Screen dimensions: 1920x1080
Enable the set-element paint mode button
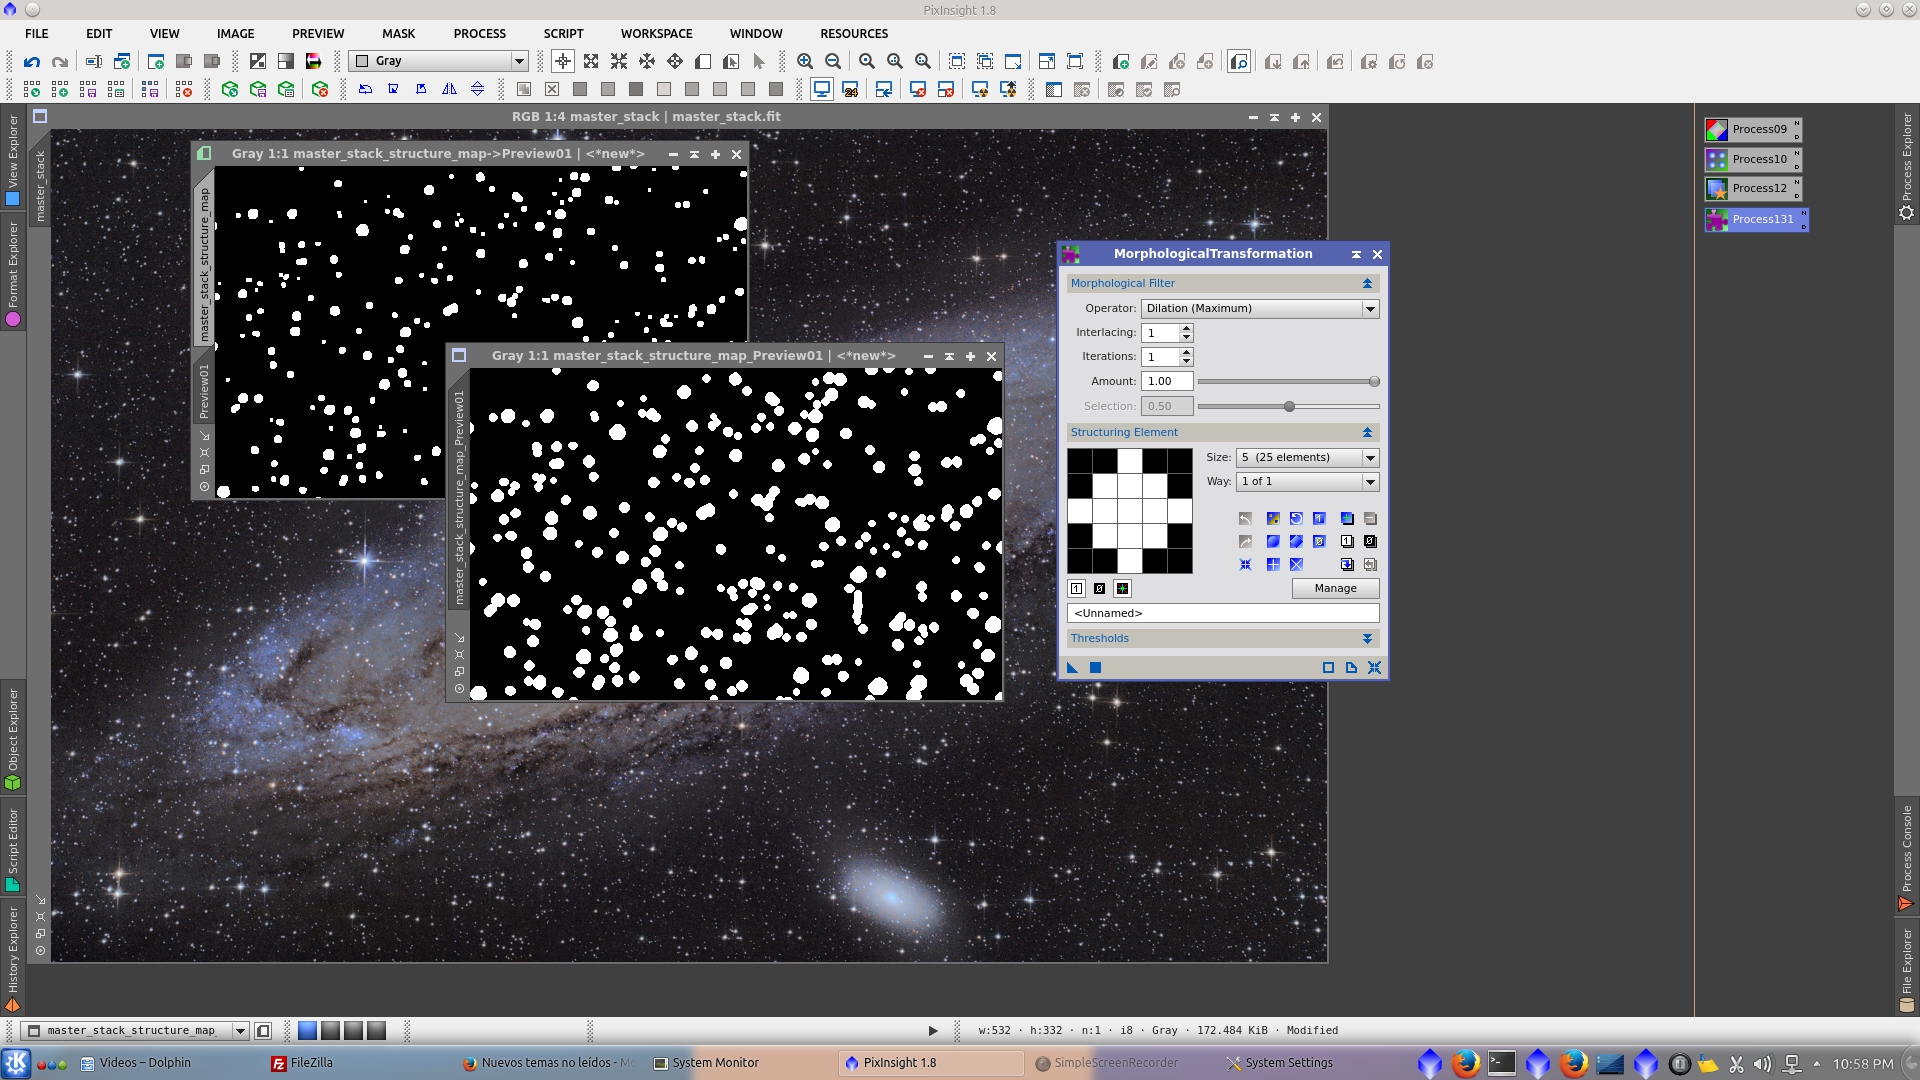(x=1077, y=589)
